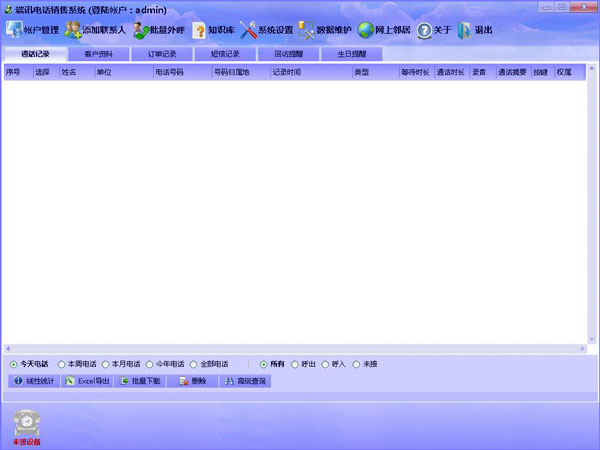Click the 添加联系人 add contact icon

(73, 30)
